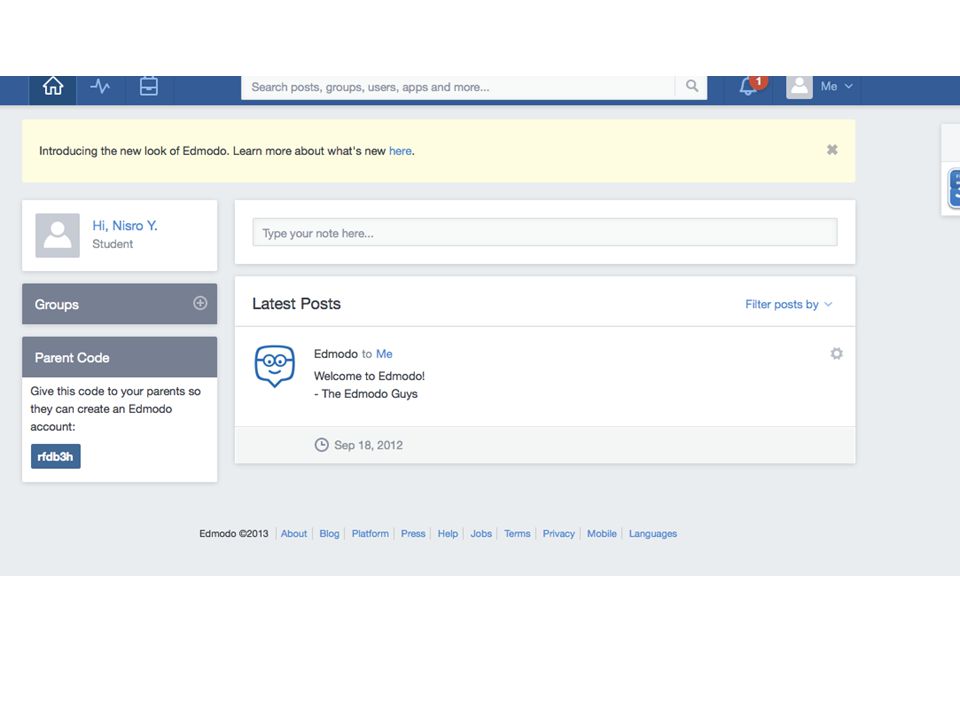960x720 pixels.
Task: Follow the 'here' link in banner
Action: pyautogui.click(x=400, y=151)
